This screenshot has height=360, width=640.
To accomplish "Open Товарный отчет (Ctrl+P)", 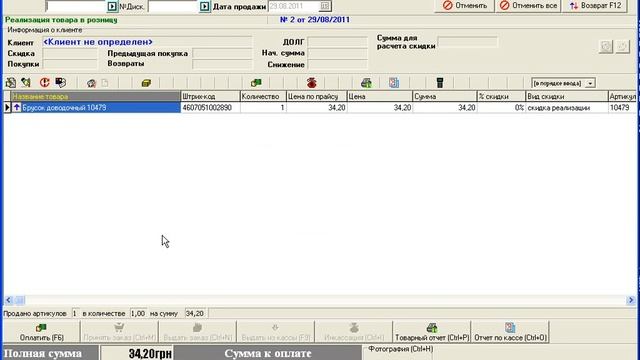I will click(x=432, y=332).
